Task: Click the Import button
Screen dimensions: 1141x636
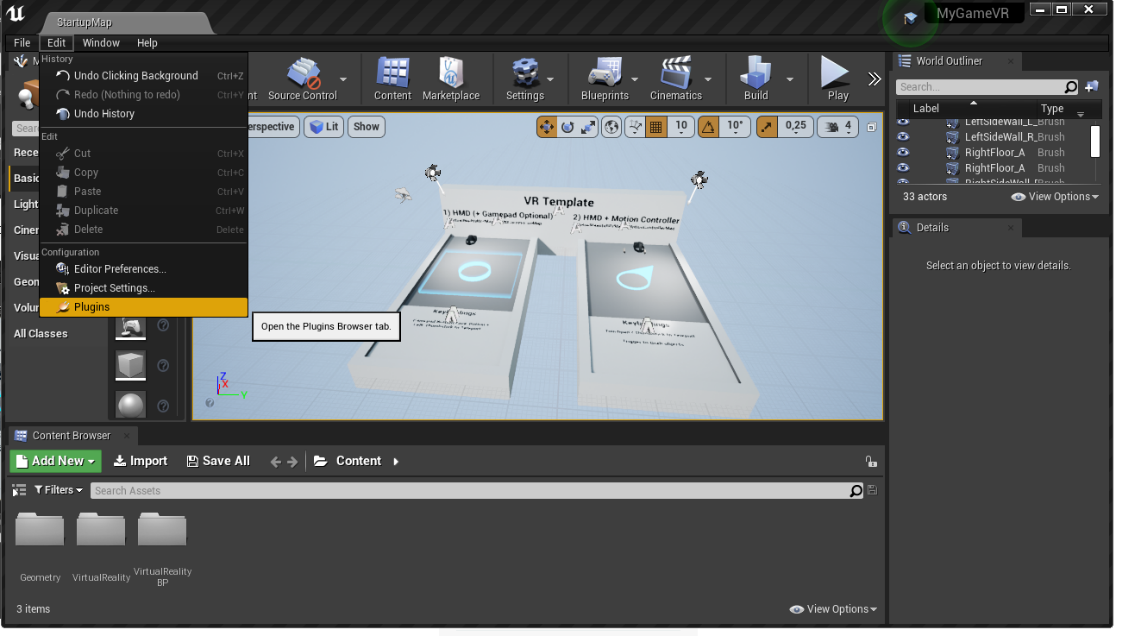Action: [x=140, y=461]
